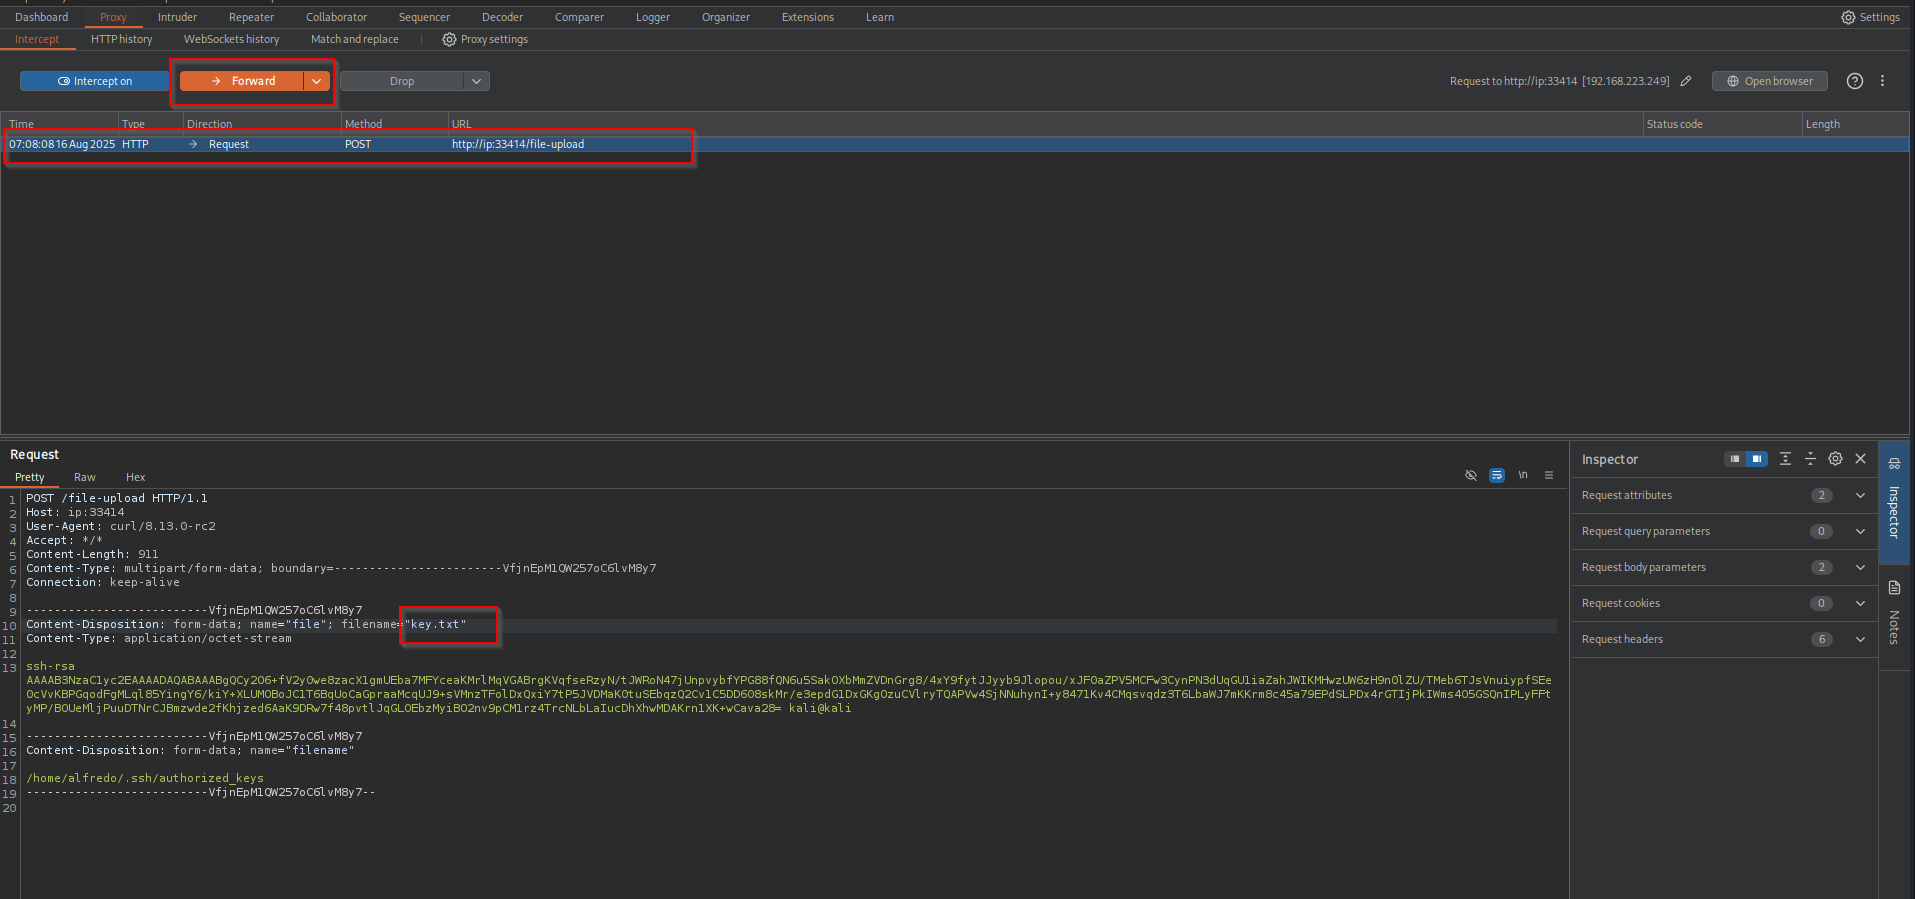Sort intercept table by Time column

(60, 124)
